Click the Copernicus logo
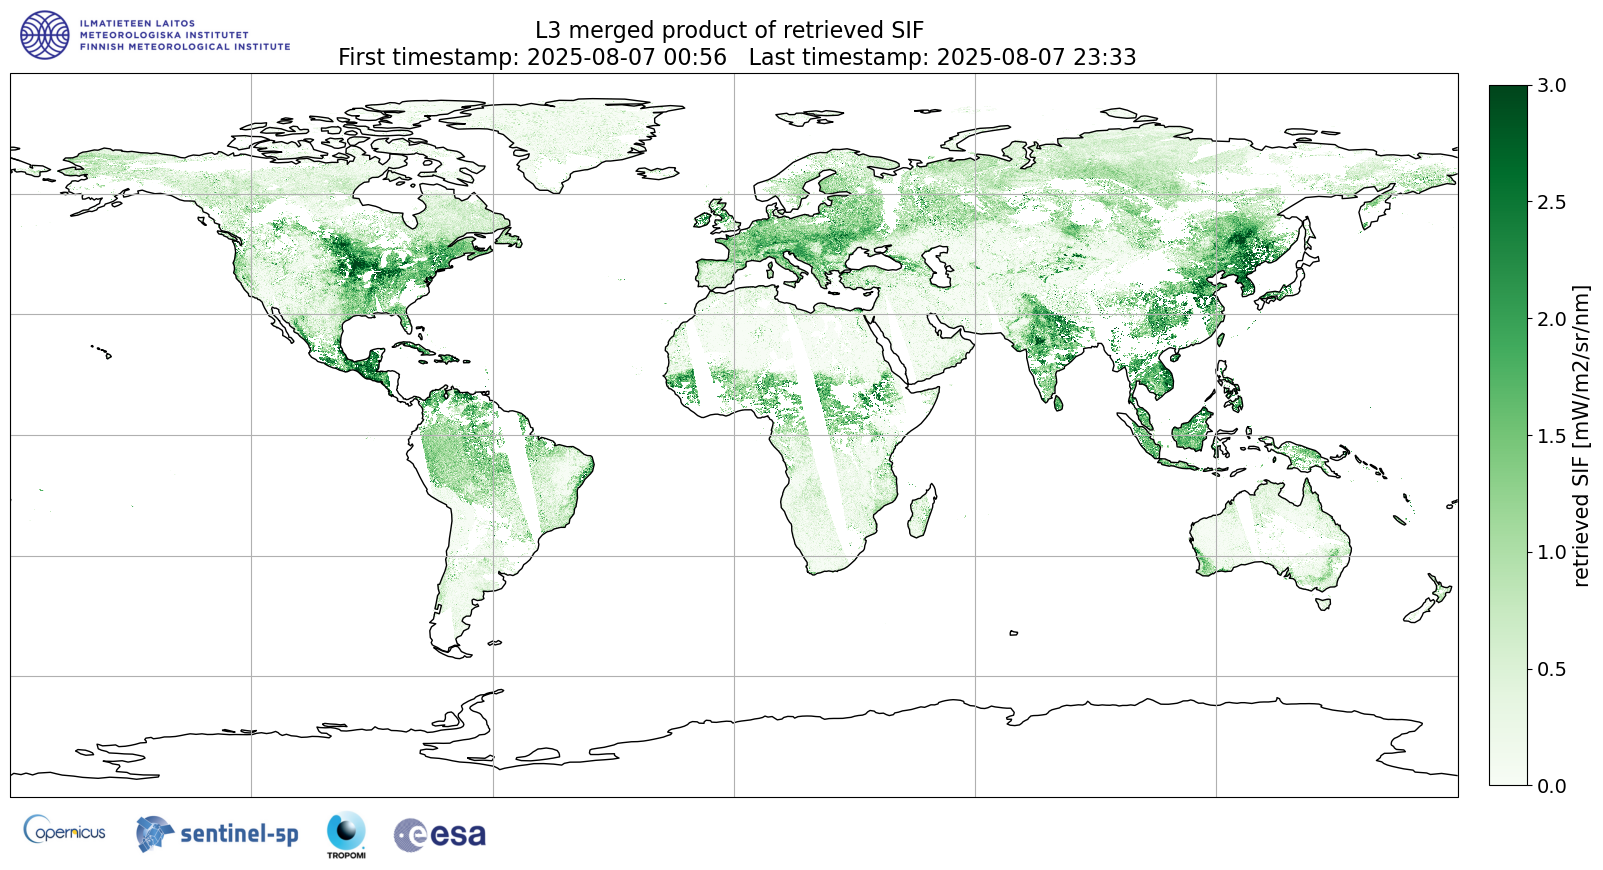 click(x=65, y=831)
